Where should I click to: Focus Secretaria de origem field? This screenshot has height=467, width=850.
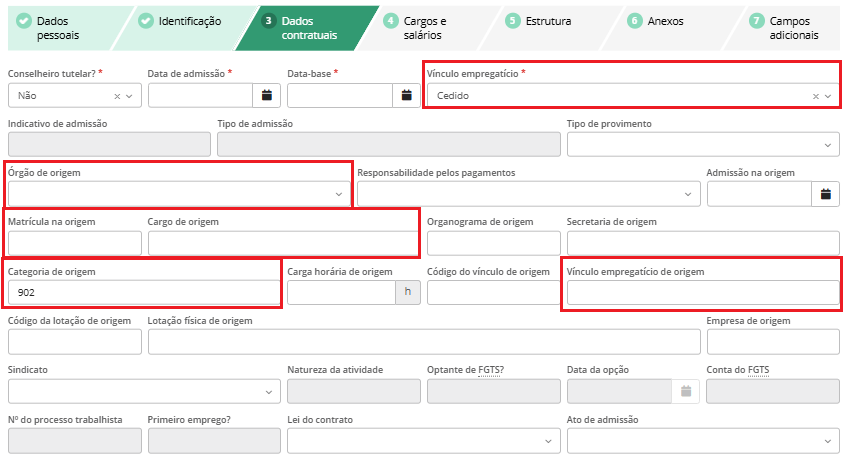703,243
